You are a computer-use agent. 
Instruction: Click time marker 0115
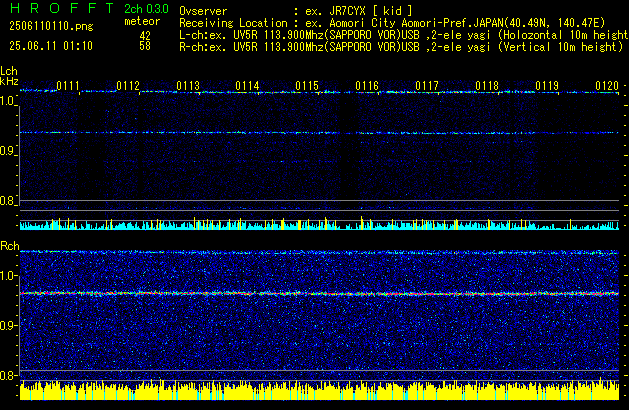307,86
